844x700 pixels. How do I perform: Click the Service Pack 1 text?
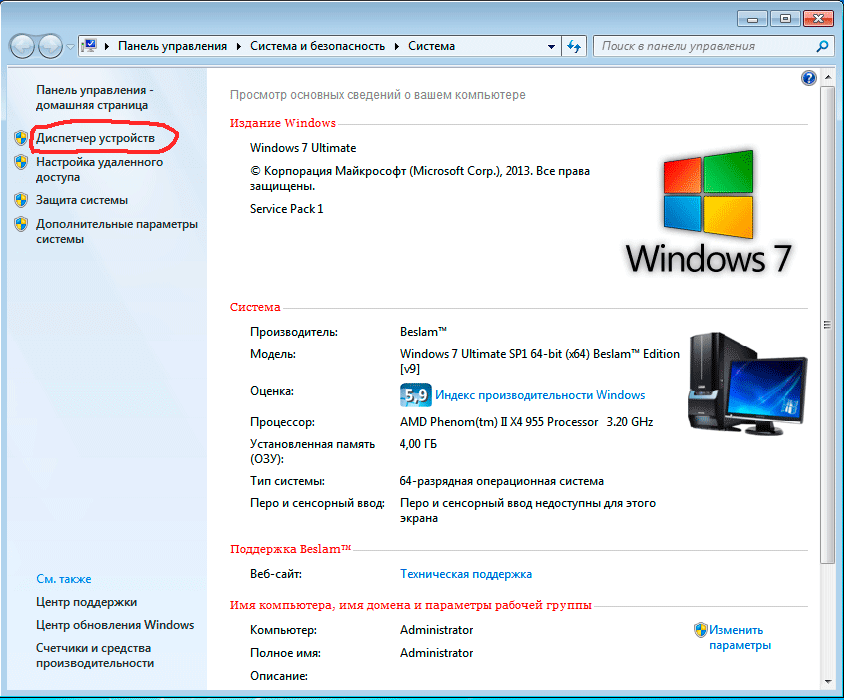[x=286, y=209]
